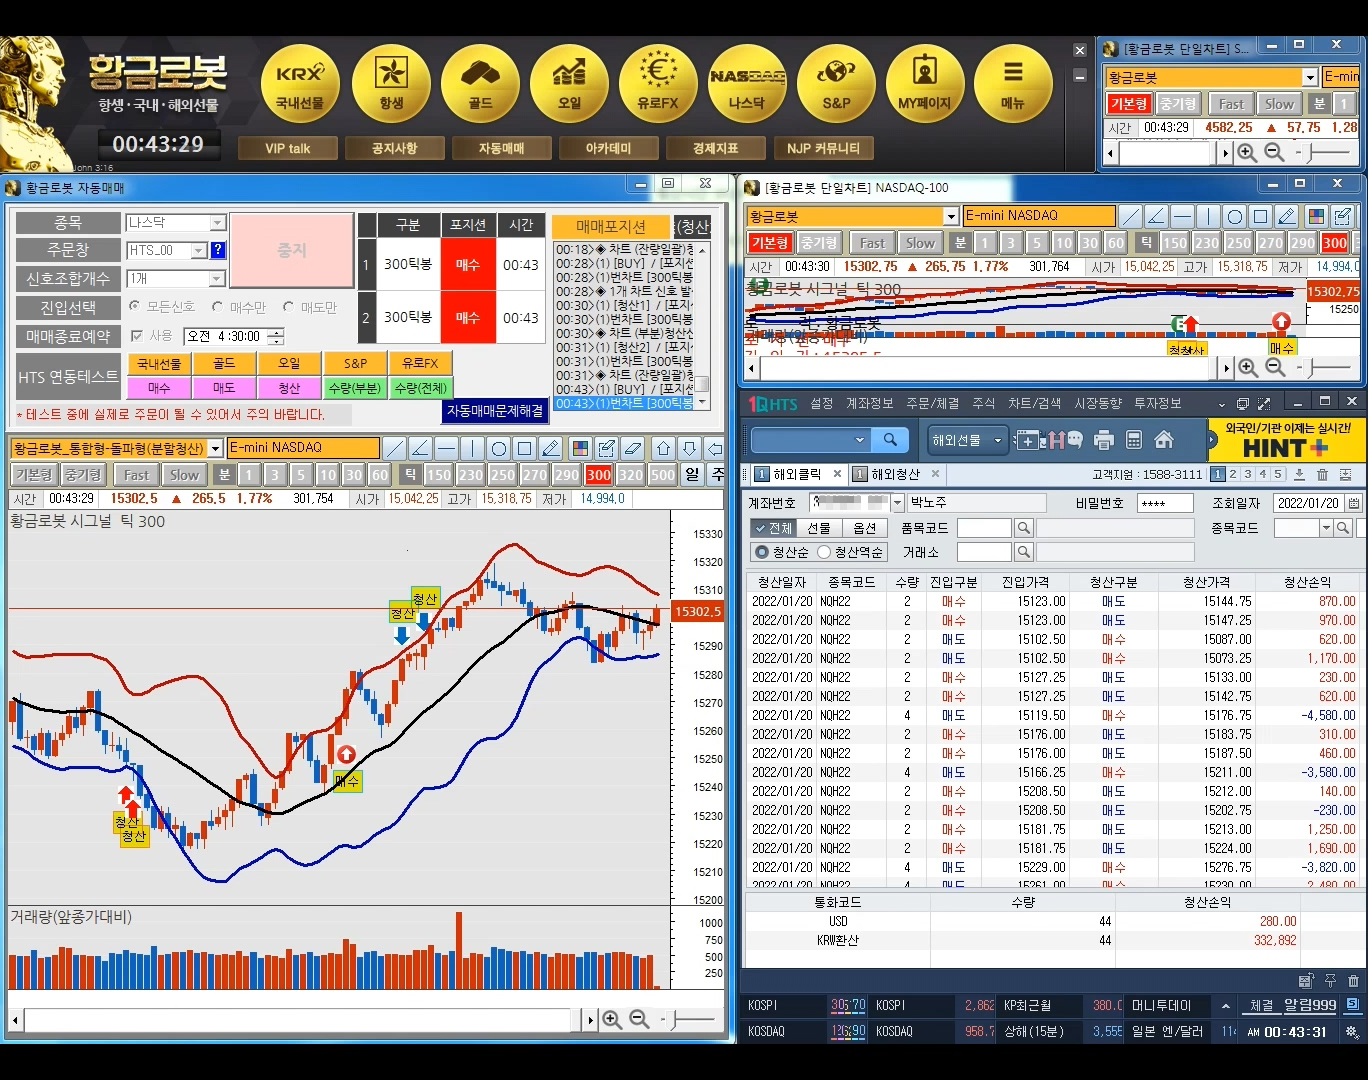Click 경제지표 button in header
The image size is (1372, 1080).
[x=716, y=148]
